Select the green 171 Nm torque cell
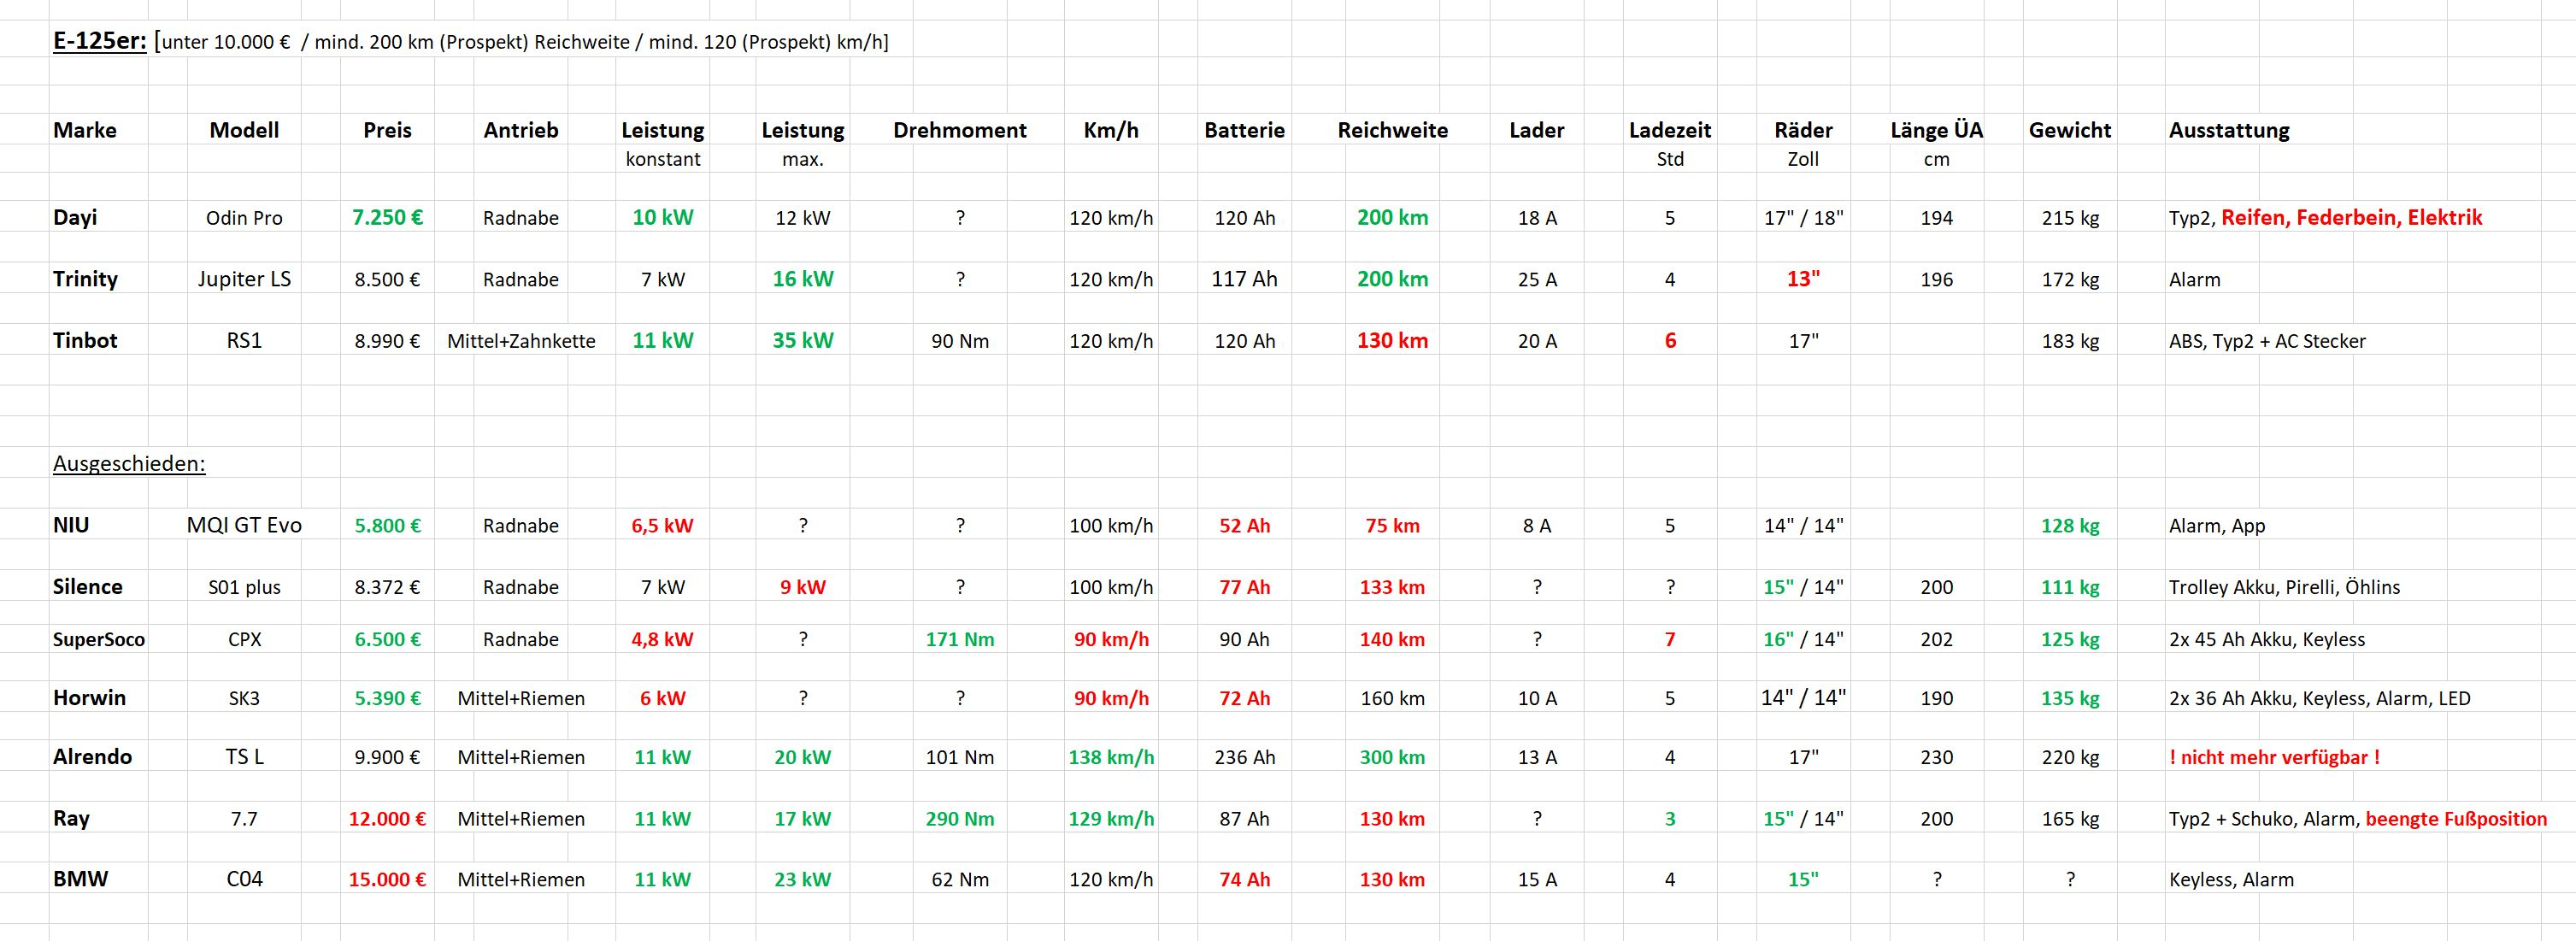2576x941 pixels. click(959, 639)
